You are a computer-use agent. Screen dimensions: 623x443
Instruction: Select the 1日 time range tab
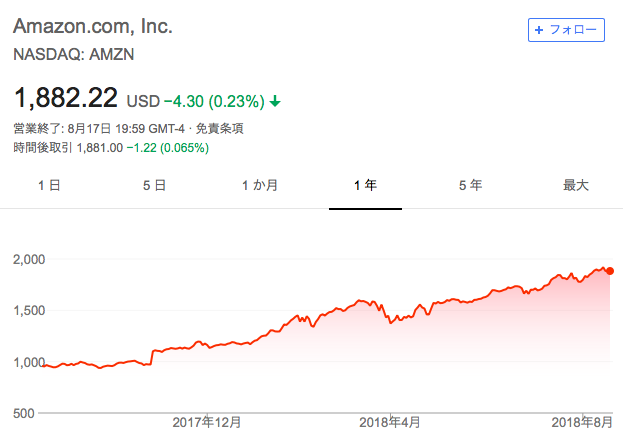tap(50, 185)
